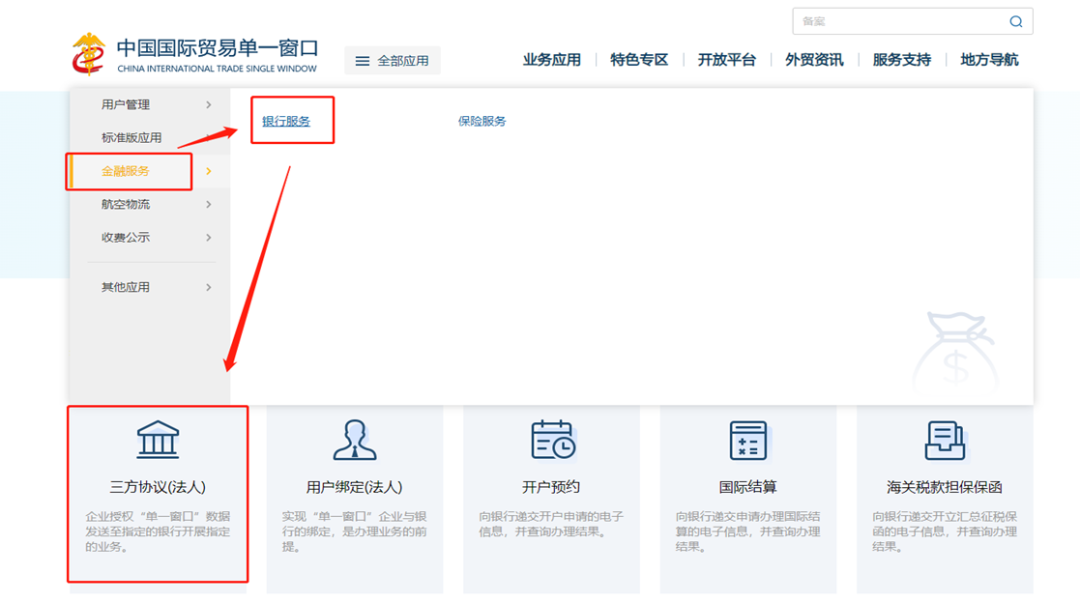Click the search input field
The image size is (1080, 602).
point(898,22)
